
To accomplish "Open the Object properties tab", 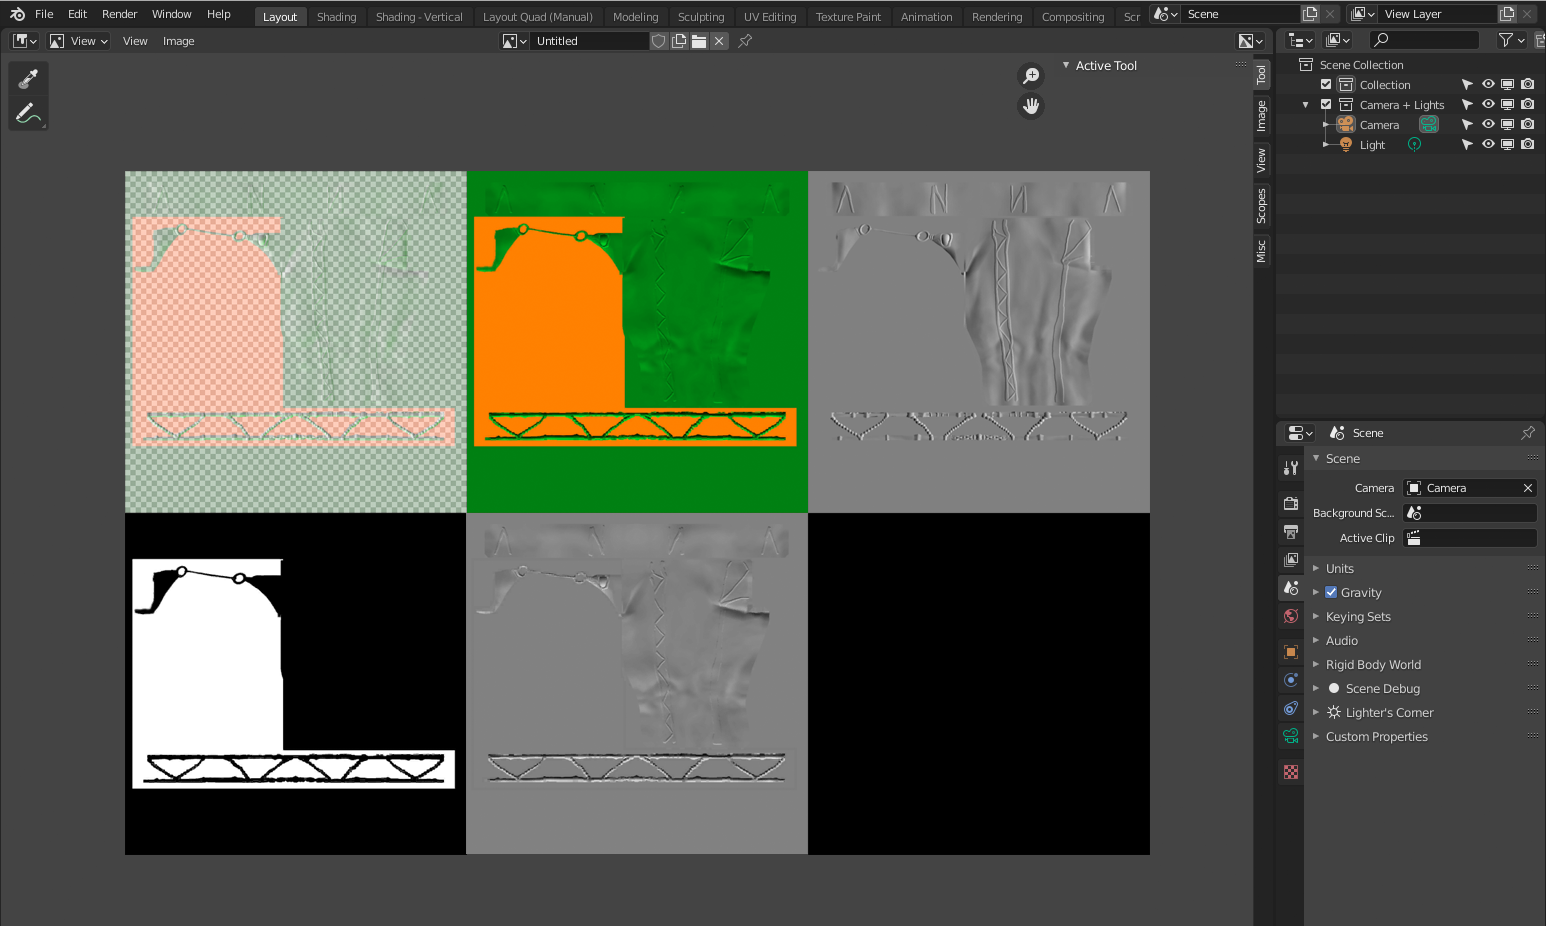I will click(x=1291, y=652).
